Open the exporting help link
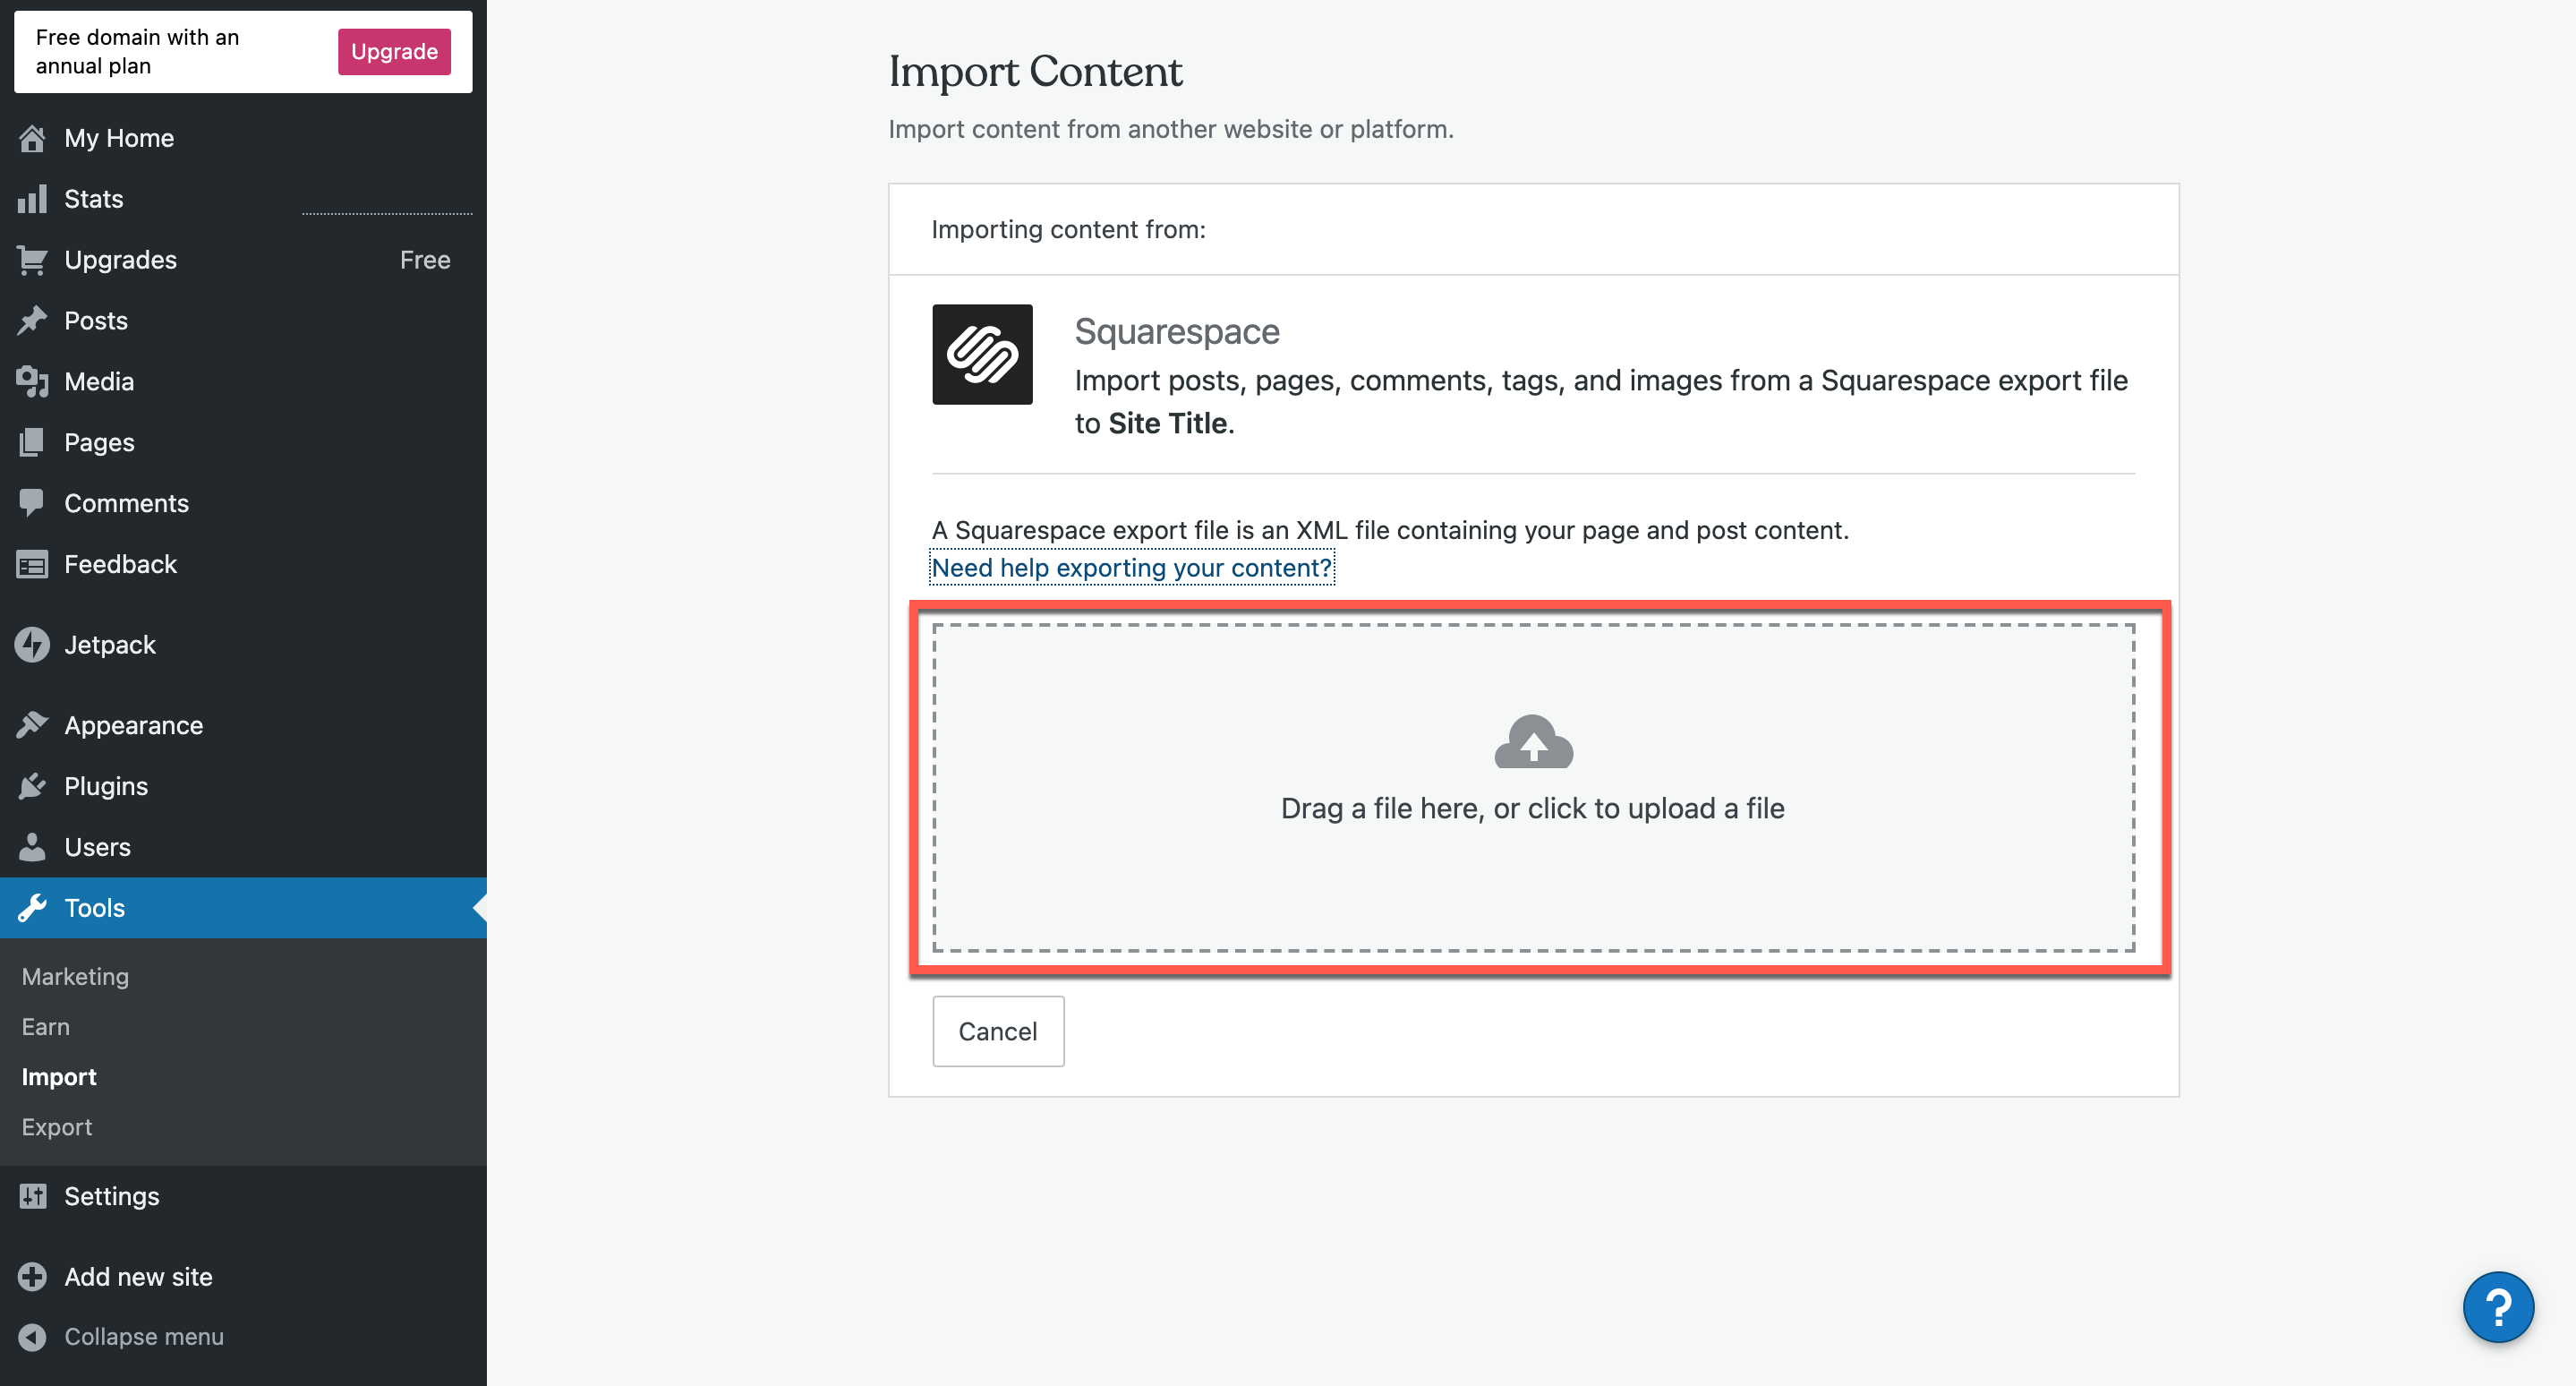The height and width of the screenshot is (1386, 2576). (x=1131, y=567)
